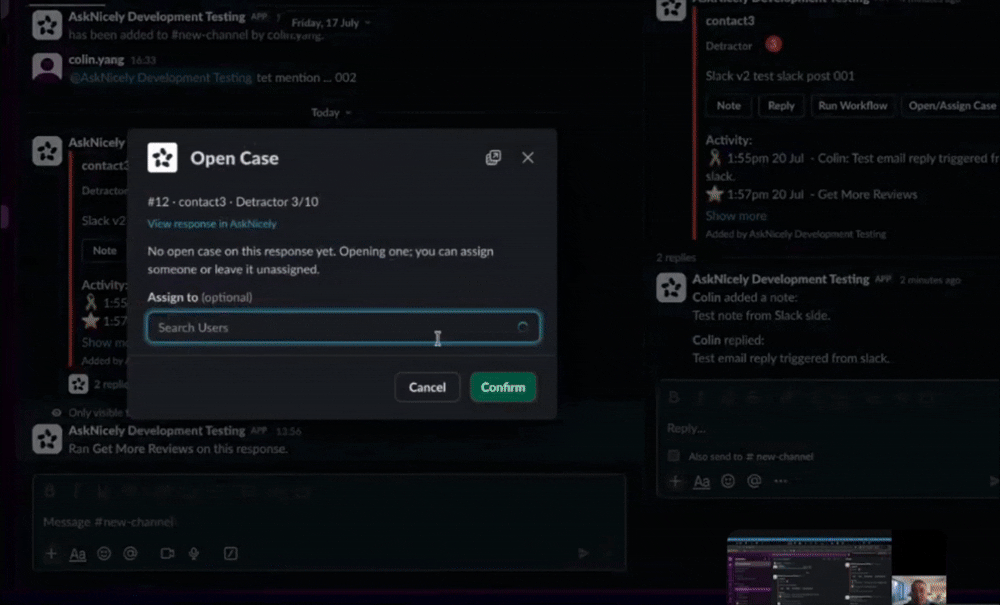Open the 2 replies thread in channel
Screen dimensions: 1000x605
pyautogui.click(x=110, y=384)
